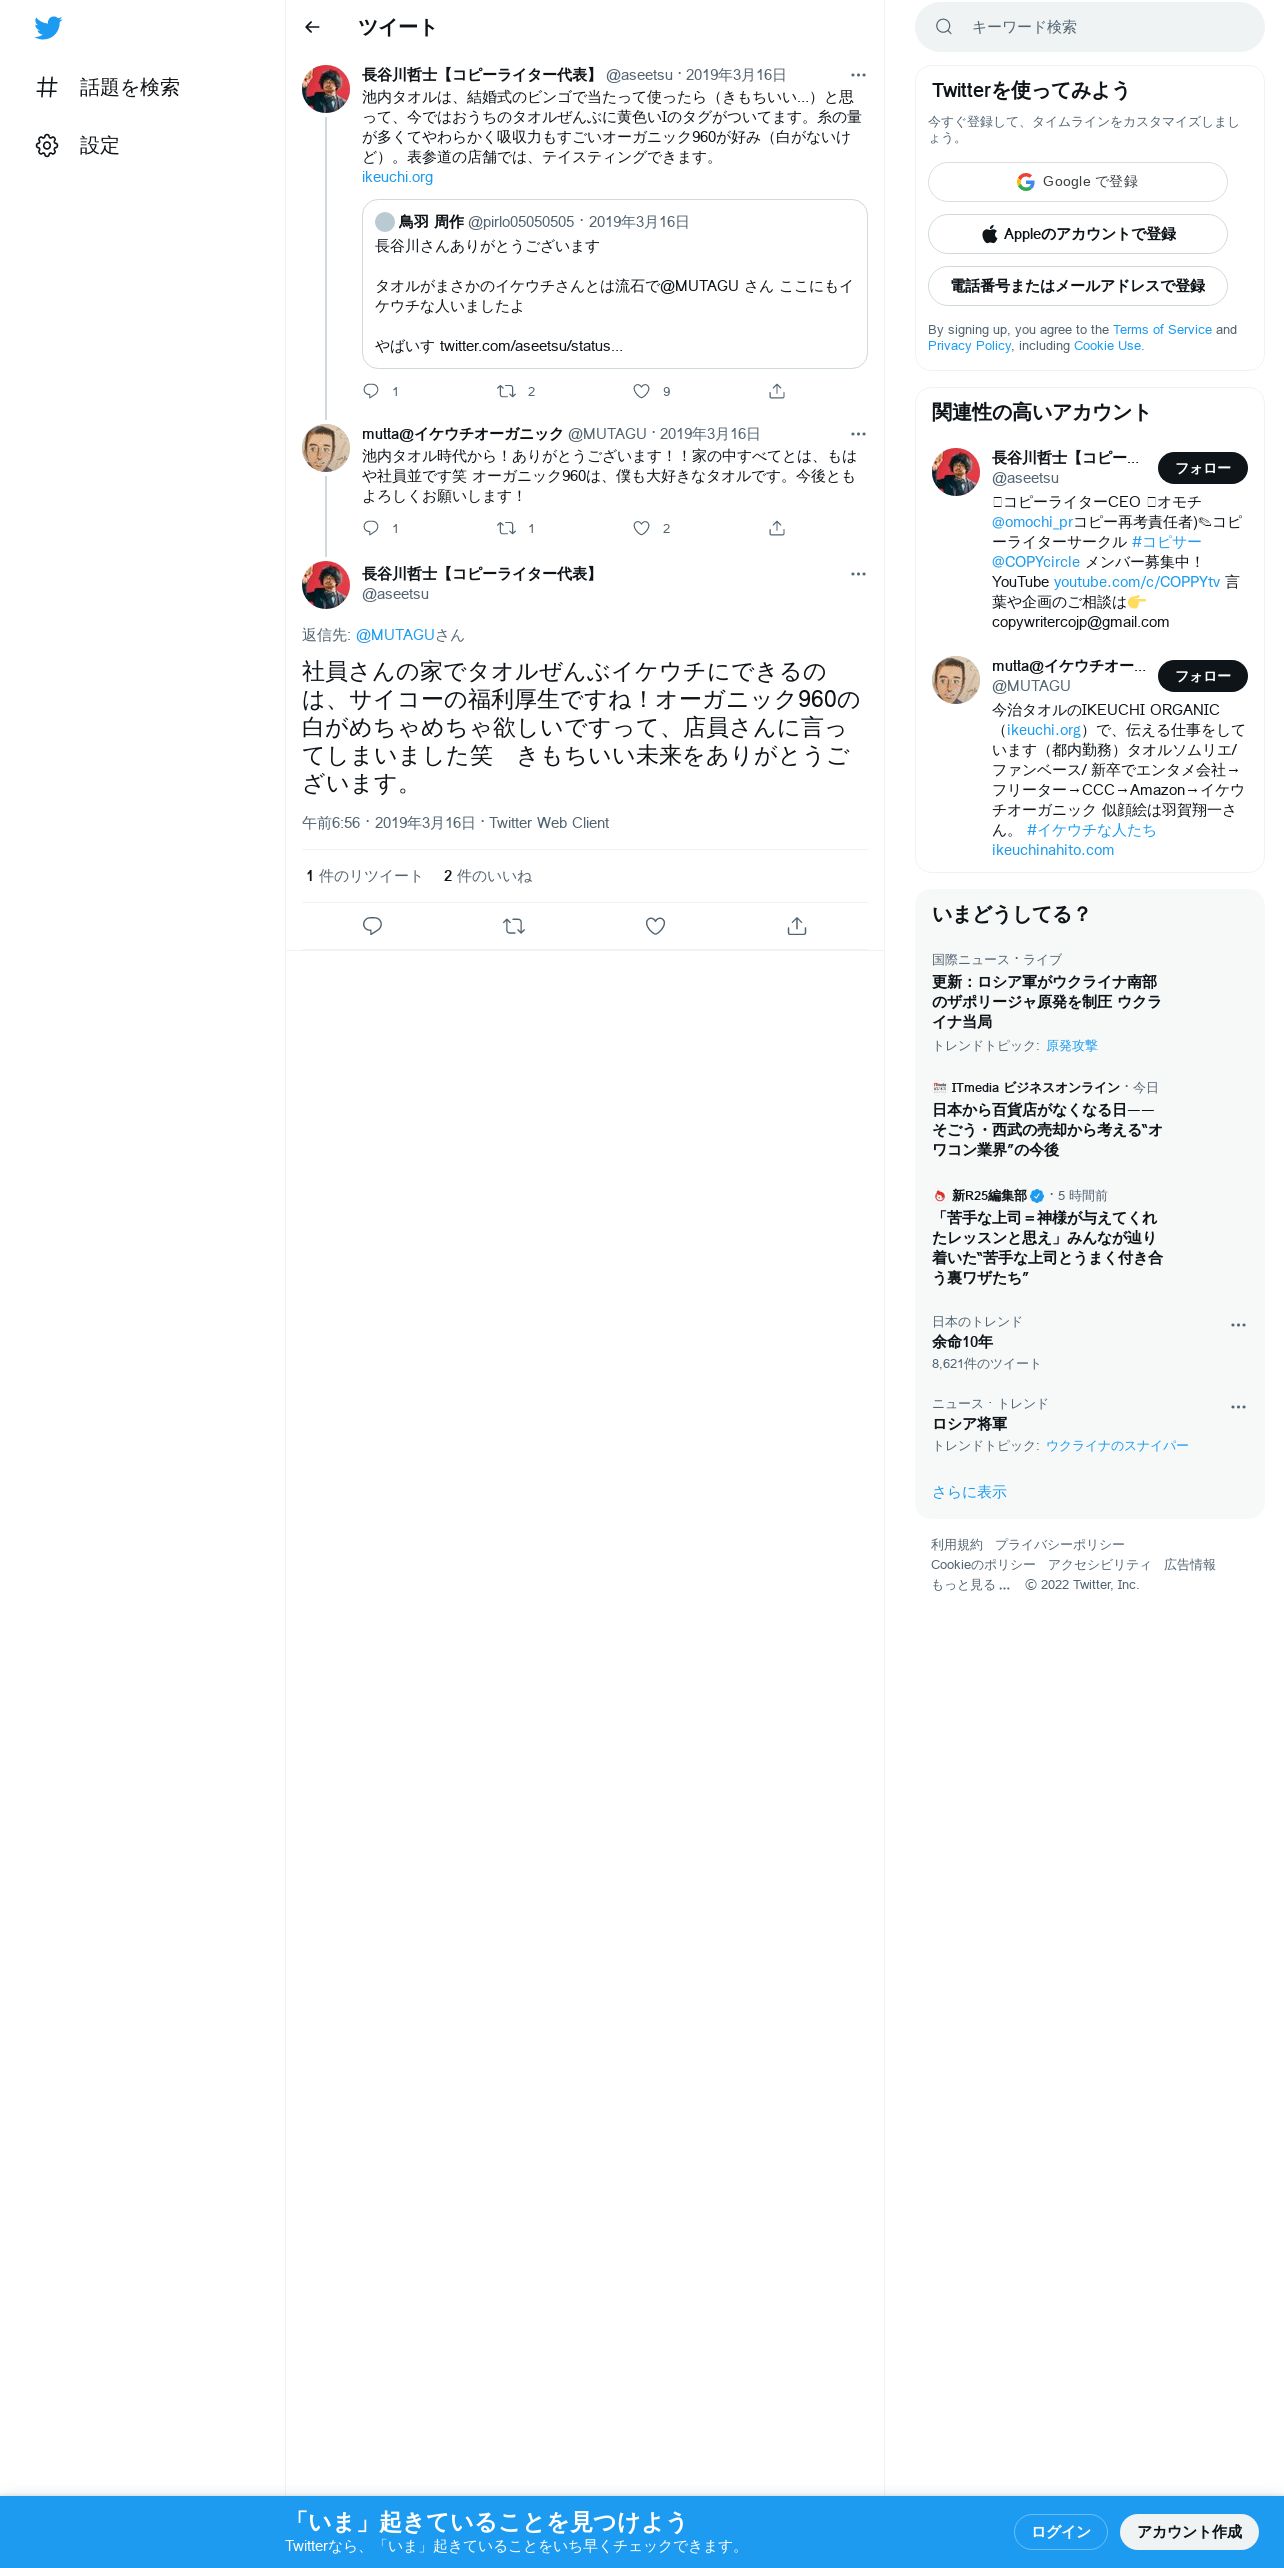
Task: Click the Twitter bird logo
Action: point(48,28)
